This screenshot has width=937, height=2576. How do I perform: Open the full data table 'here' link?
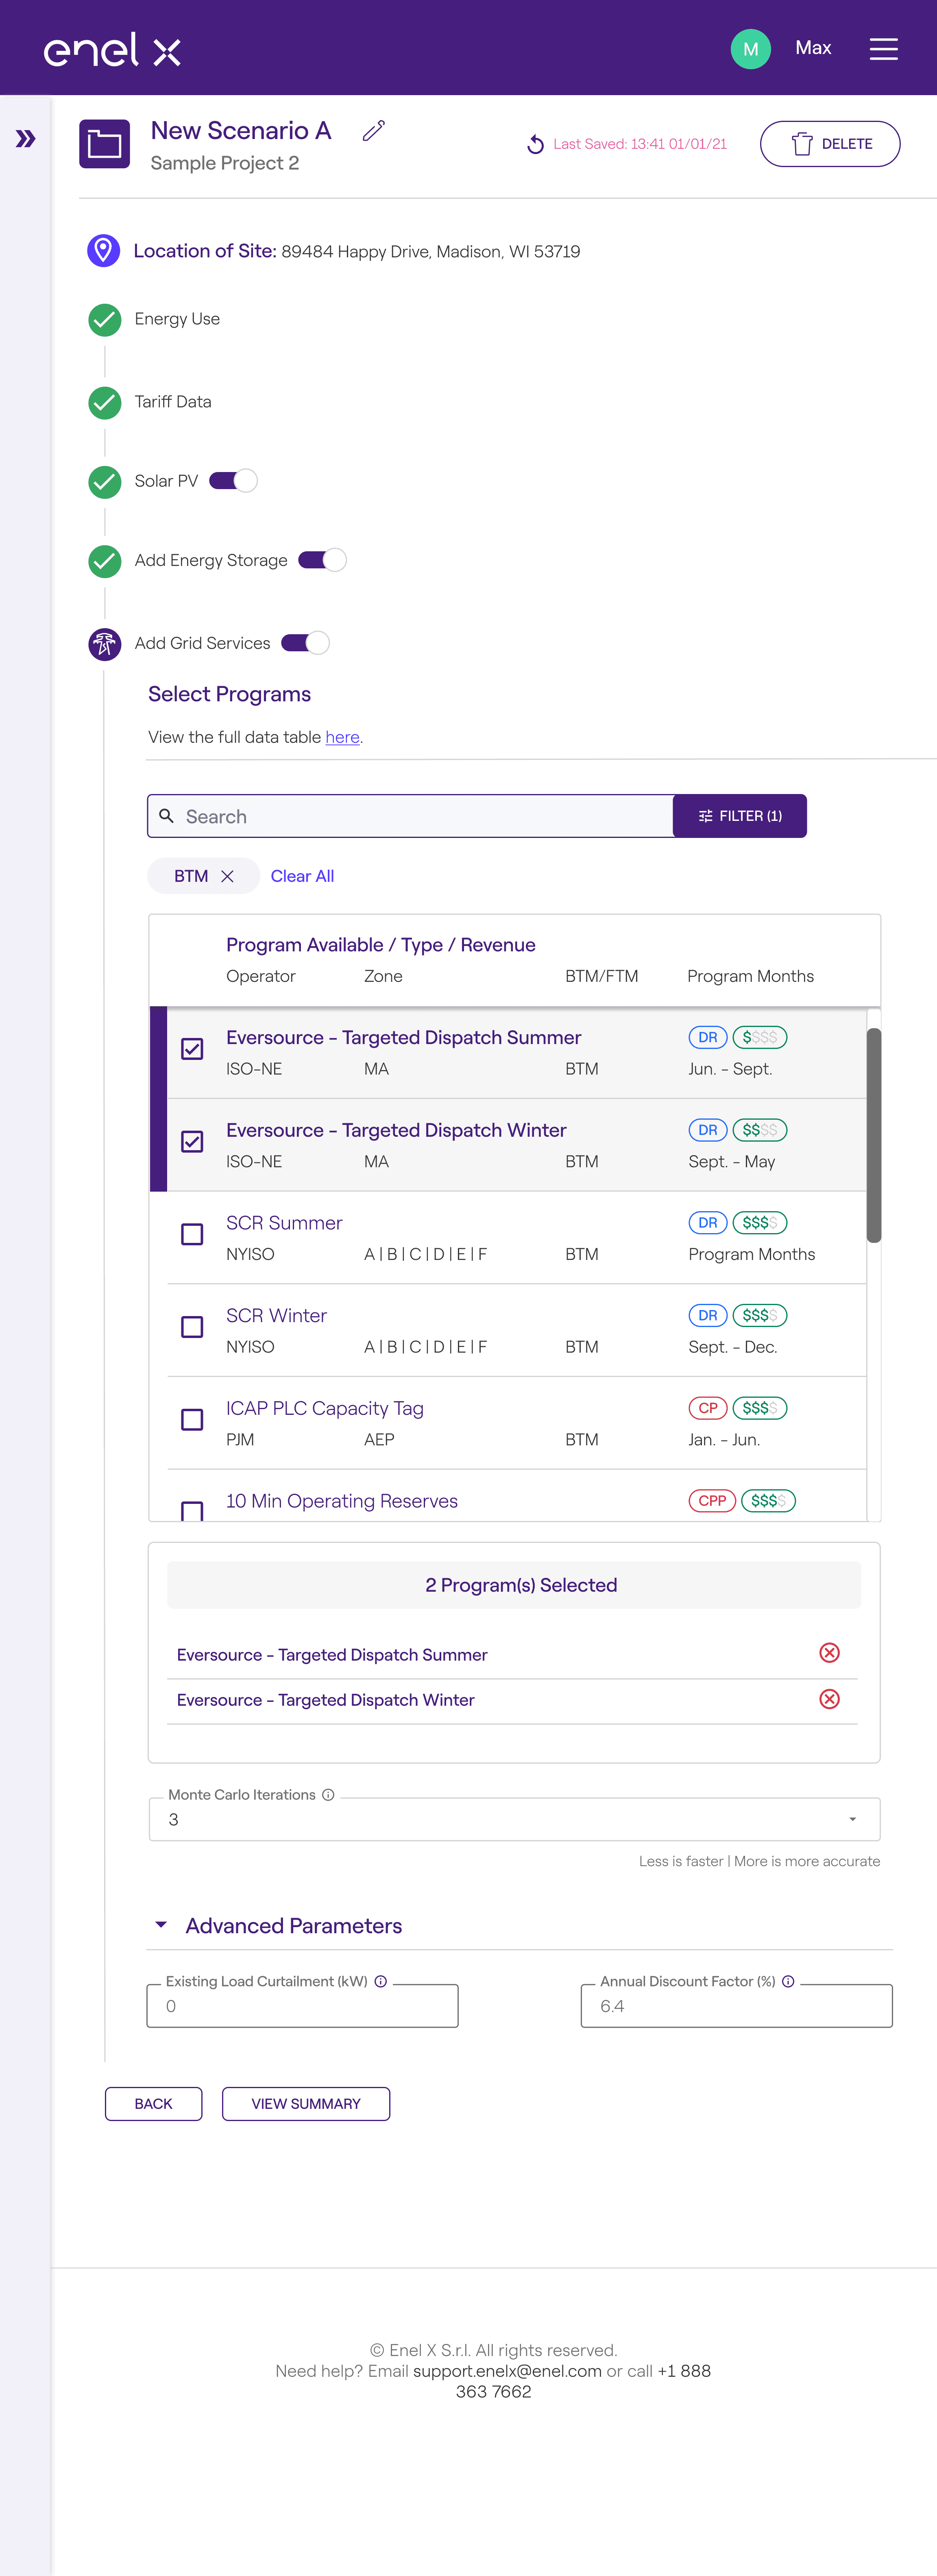point(342,737)
